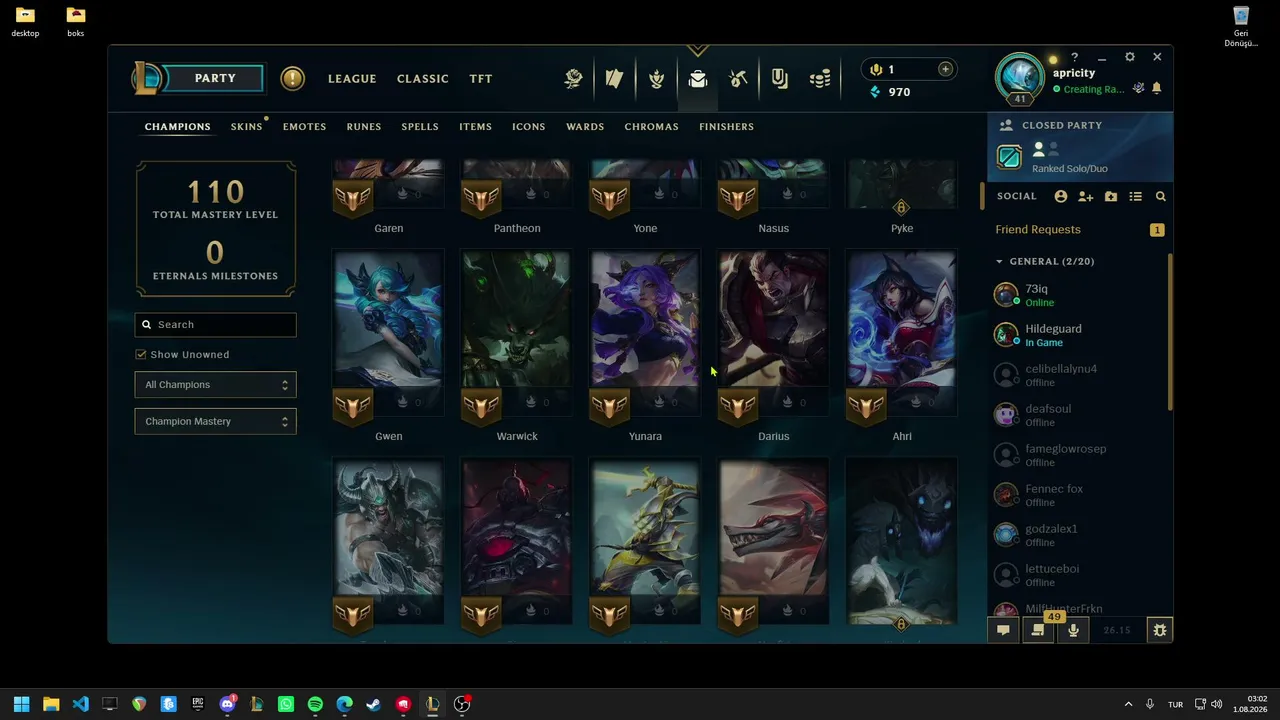Switch to the ITEMS tab

coord(475,127)
